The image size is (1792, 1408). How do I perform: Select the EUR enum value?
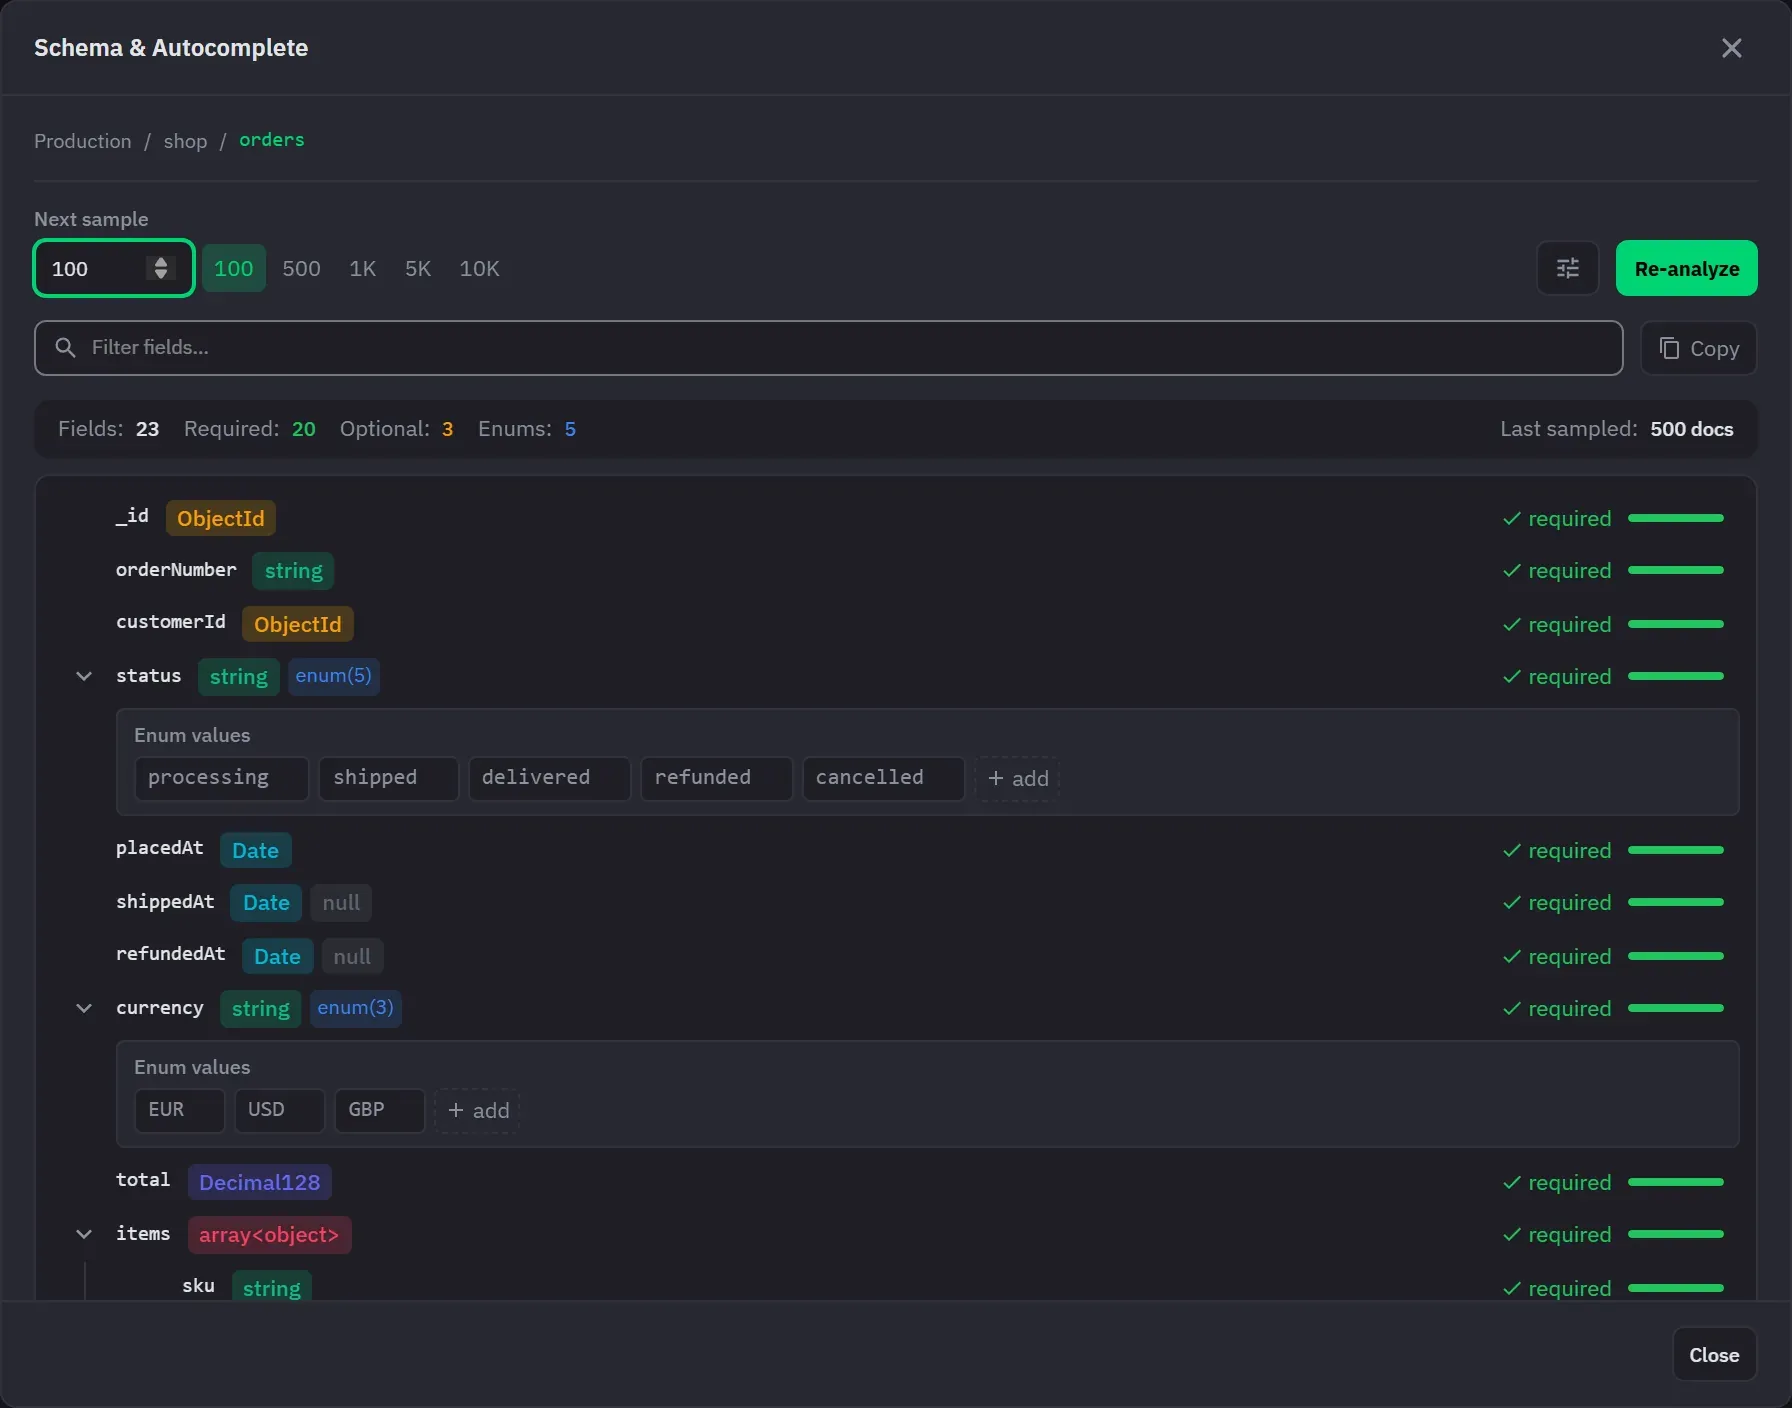coord(179,1110)
